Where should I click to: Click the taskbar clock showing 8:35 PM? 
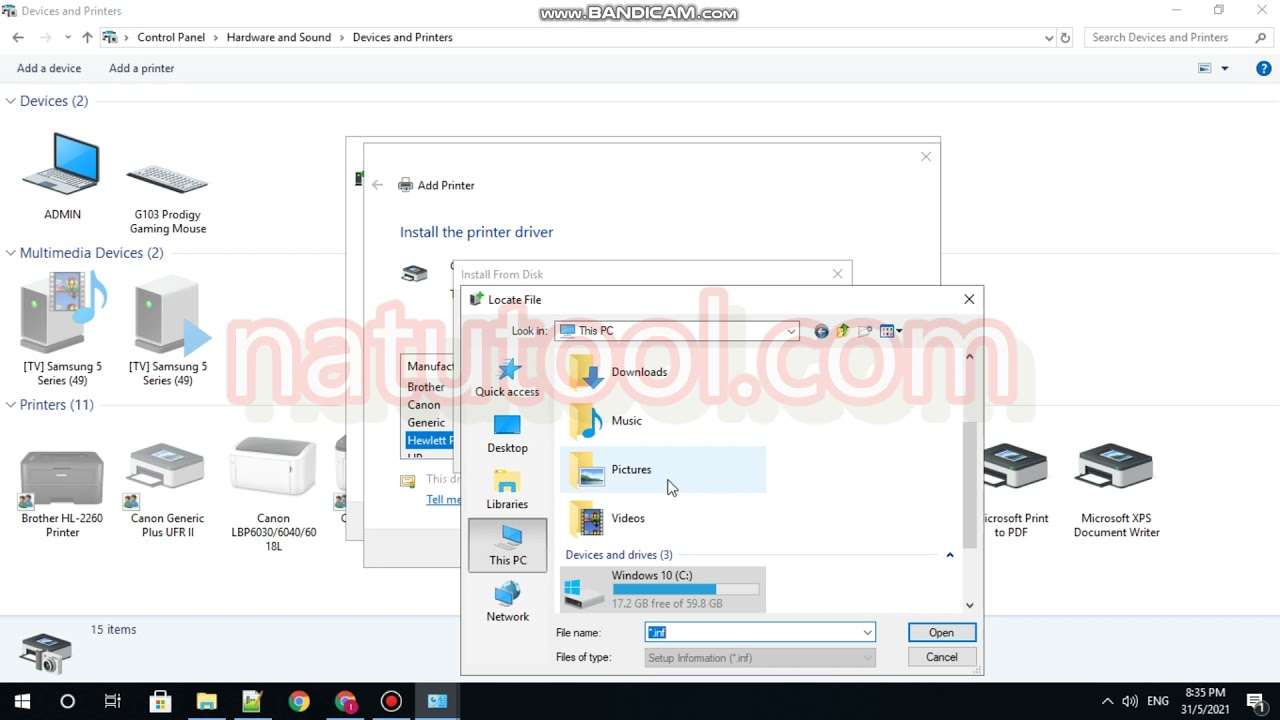(x=1205, y=701)
